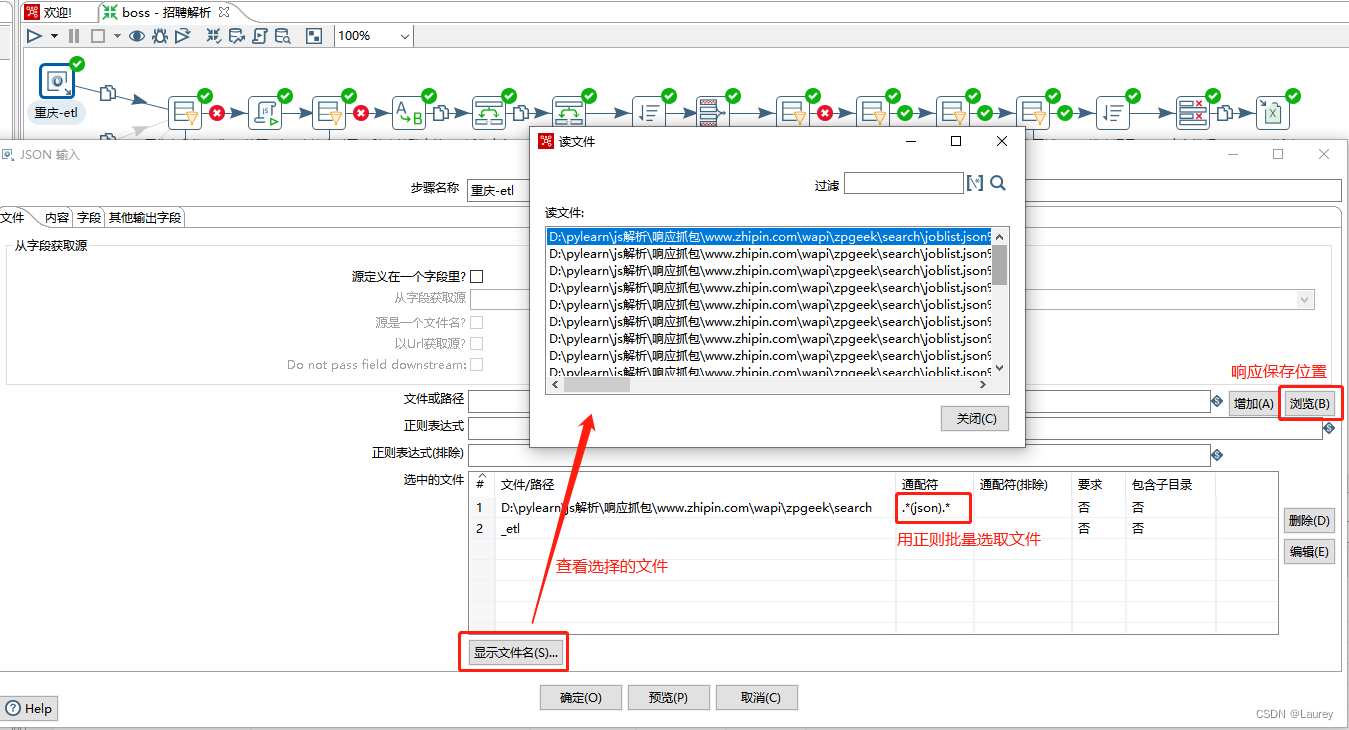Click scroll-down arrow of 读文件 list
The width and height of the screenshot is (1349, 730).
[999, 368]
